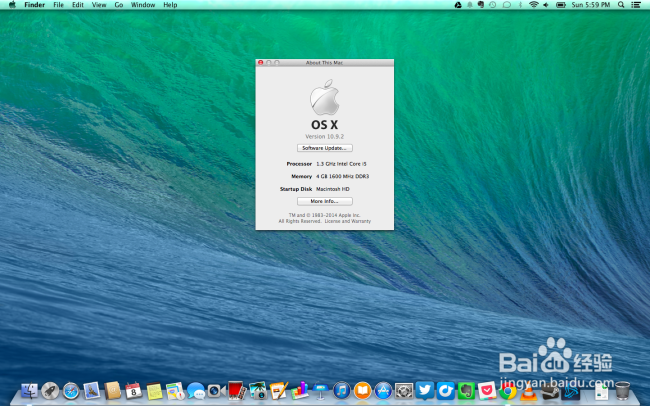Viewport: 650px width, 406px height.
Task: Open Evernote menu bar icon
Action: pos(481,5)
